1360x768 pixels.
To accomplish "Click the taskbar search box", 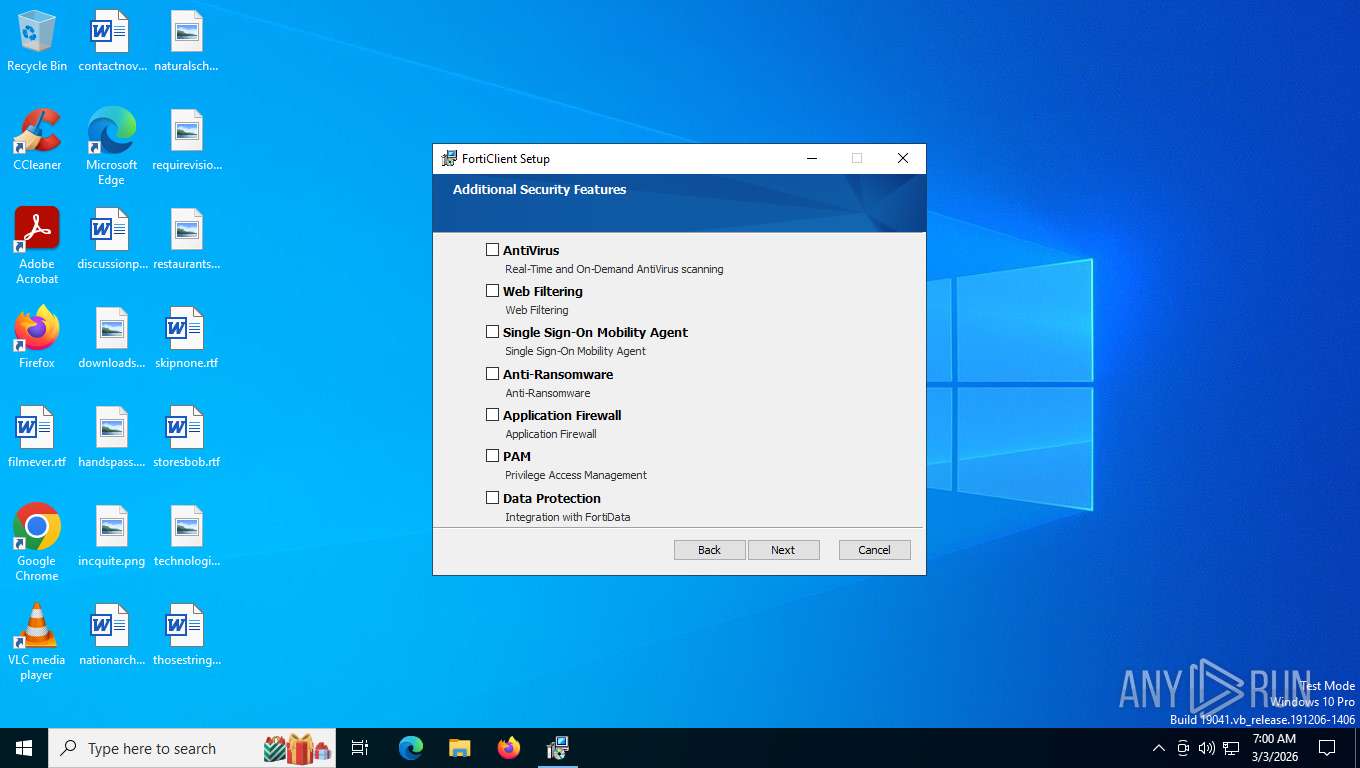I will 192,748.
